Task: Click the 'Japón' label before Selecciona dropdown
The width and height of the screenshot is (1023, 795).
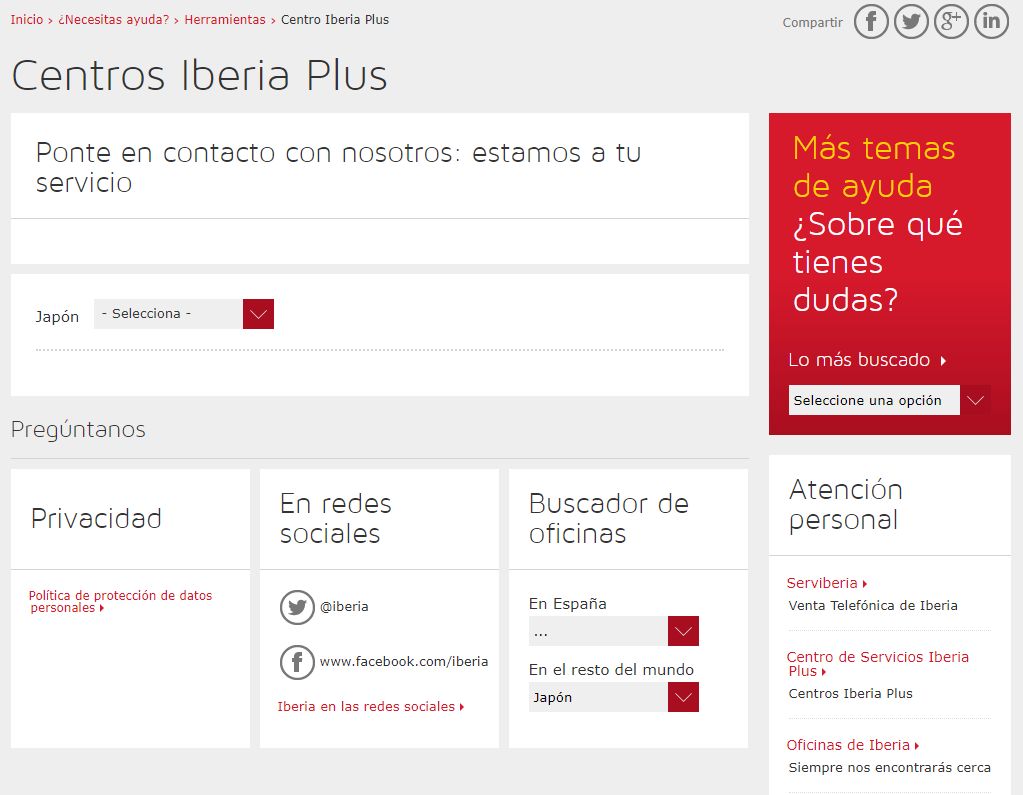Action: tap(57, 316)
